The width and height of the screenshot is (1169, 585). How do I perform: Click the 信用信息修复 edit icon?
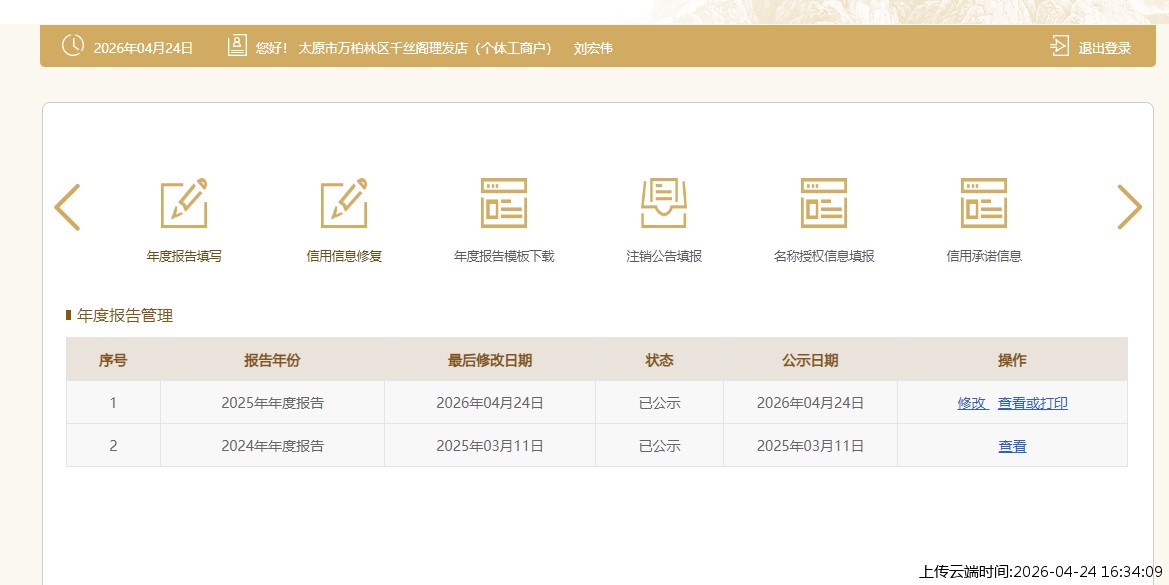click(344, 203)
